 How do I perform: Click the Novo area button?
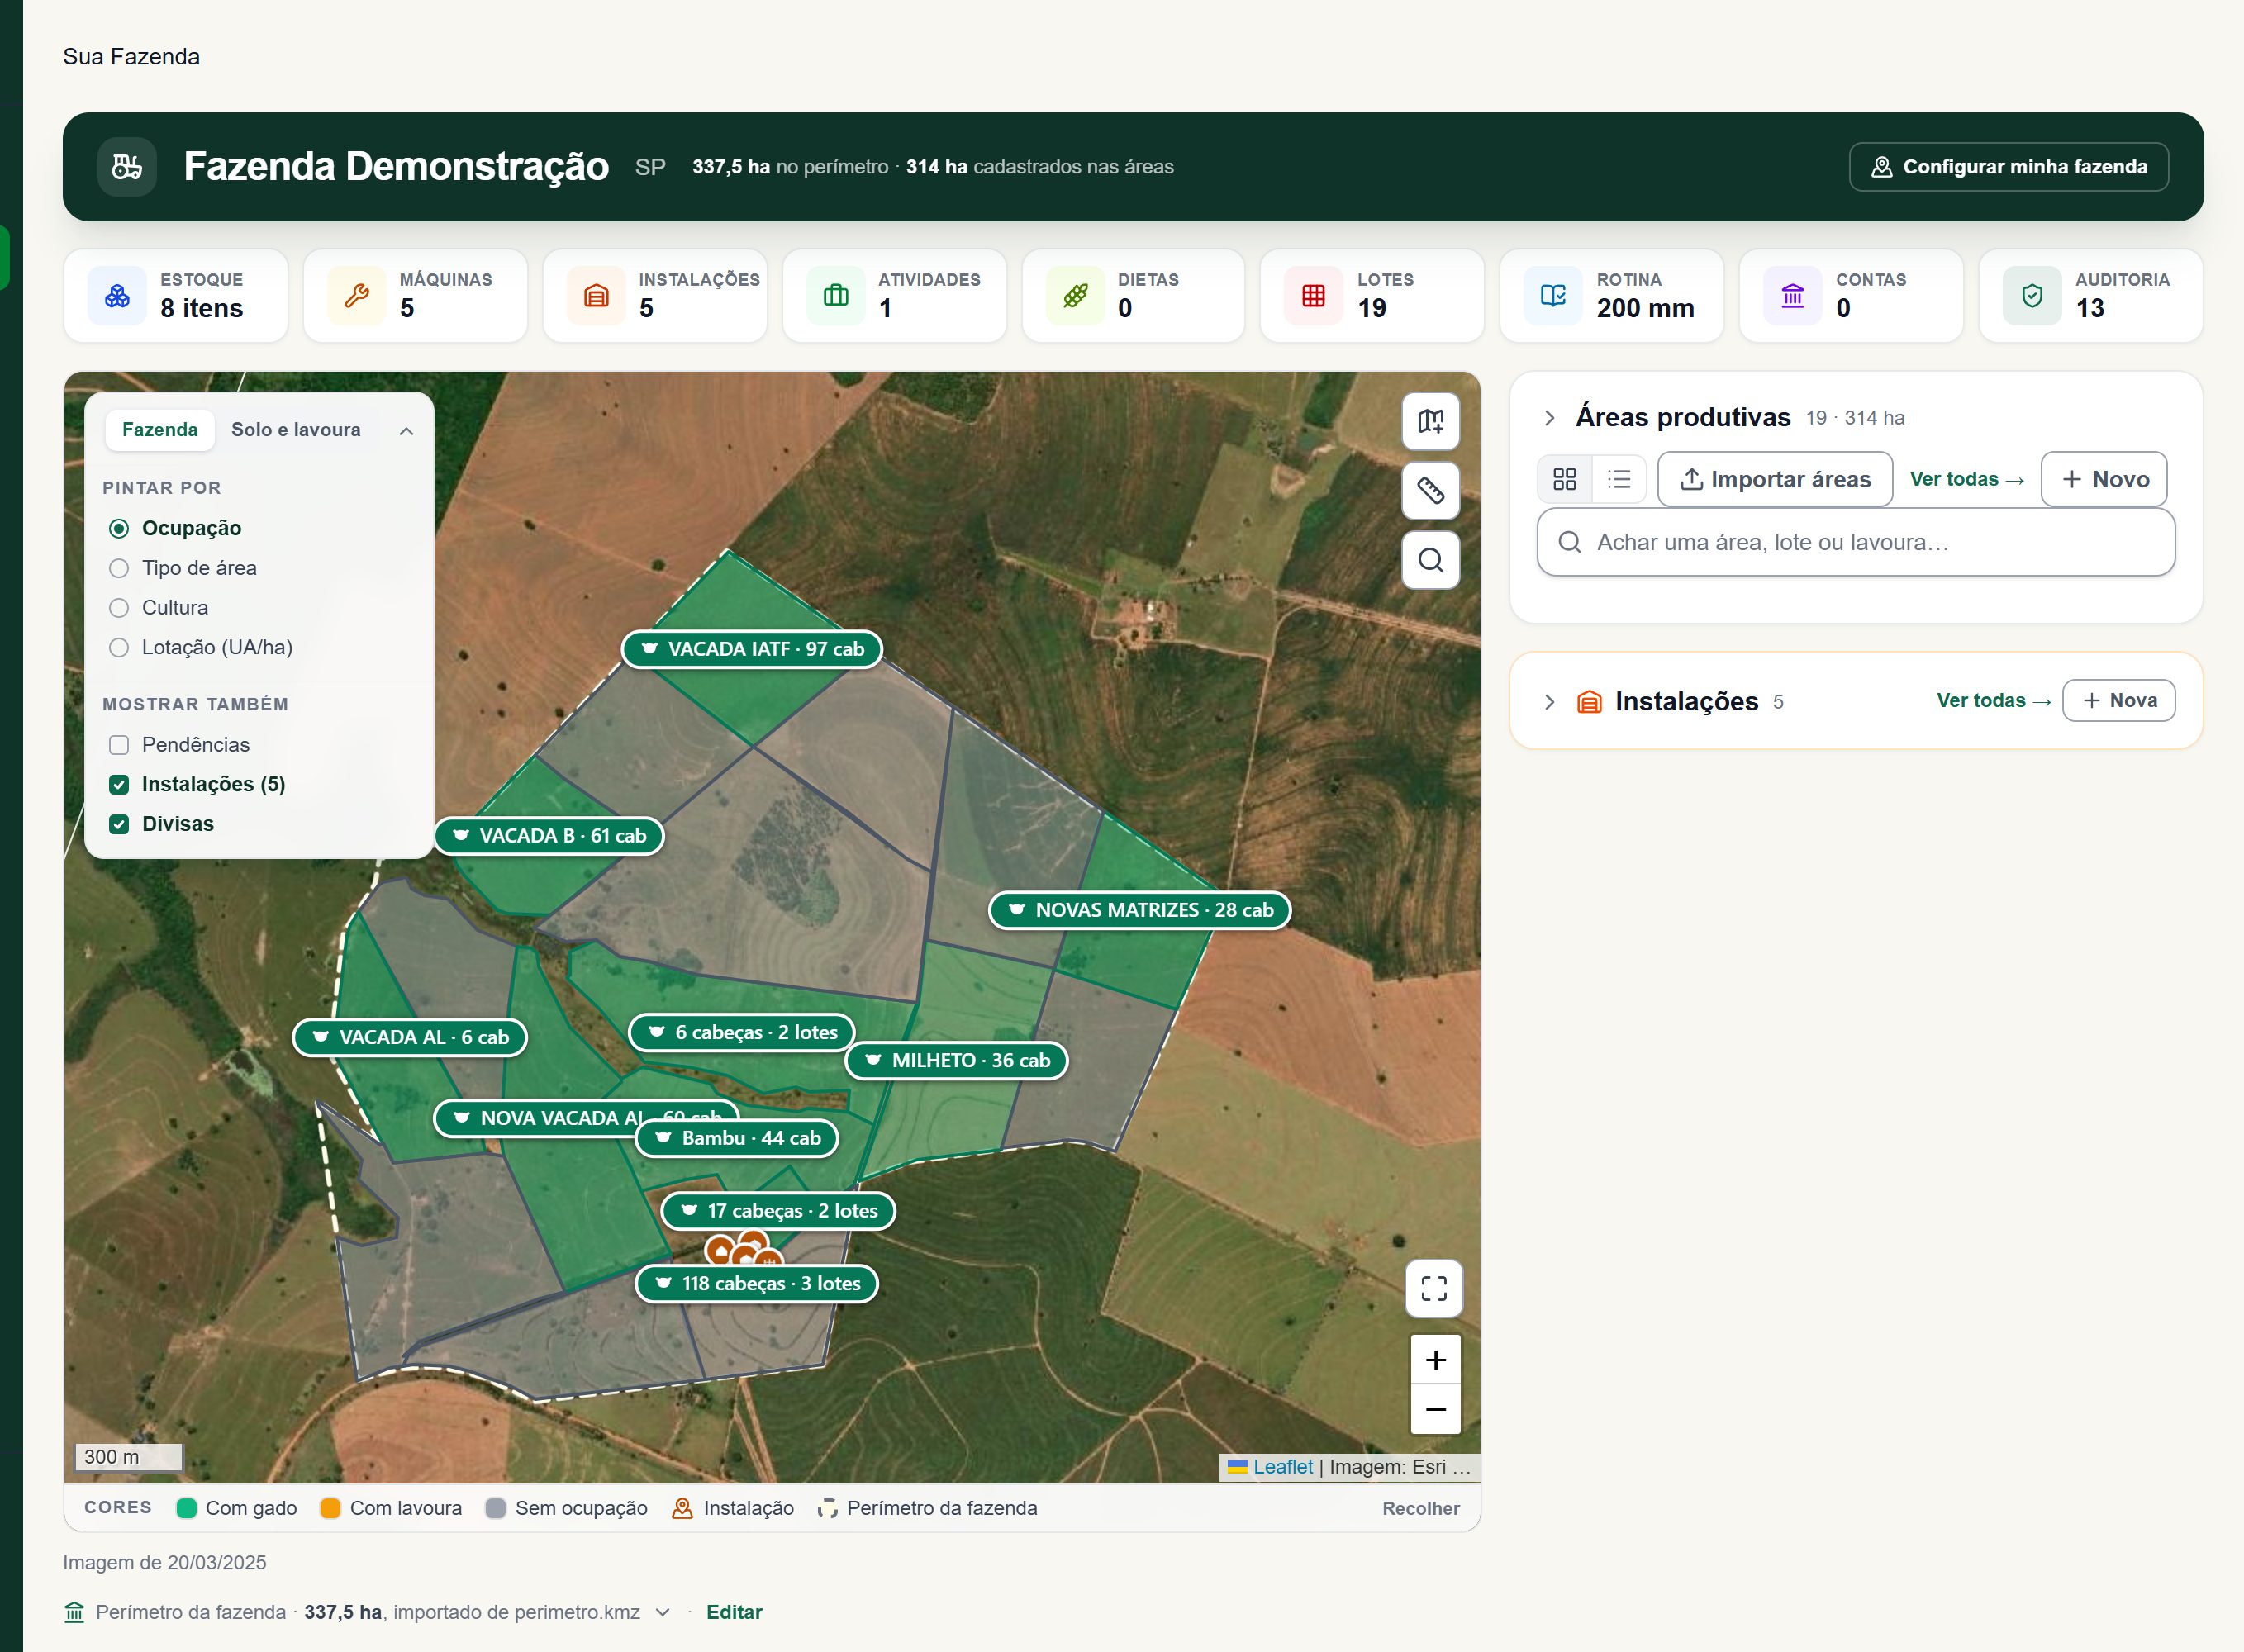[x=2104, y=479]
